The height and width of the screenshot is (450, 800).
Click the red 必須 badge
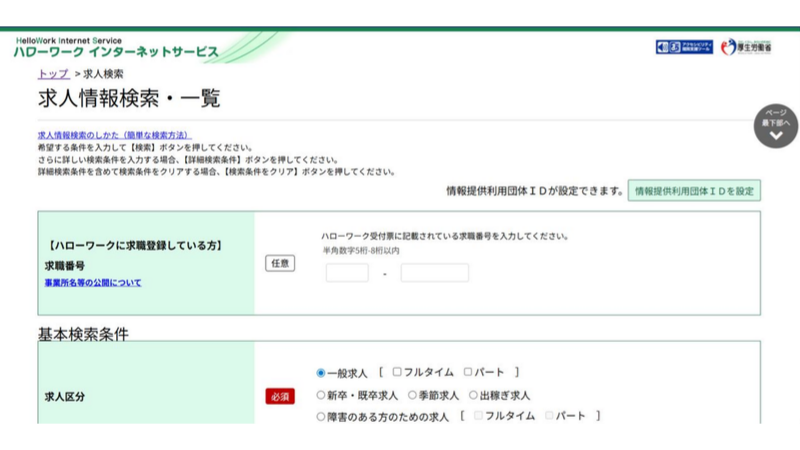click(x=280, y=396)
